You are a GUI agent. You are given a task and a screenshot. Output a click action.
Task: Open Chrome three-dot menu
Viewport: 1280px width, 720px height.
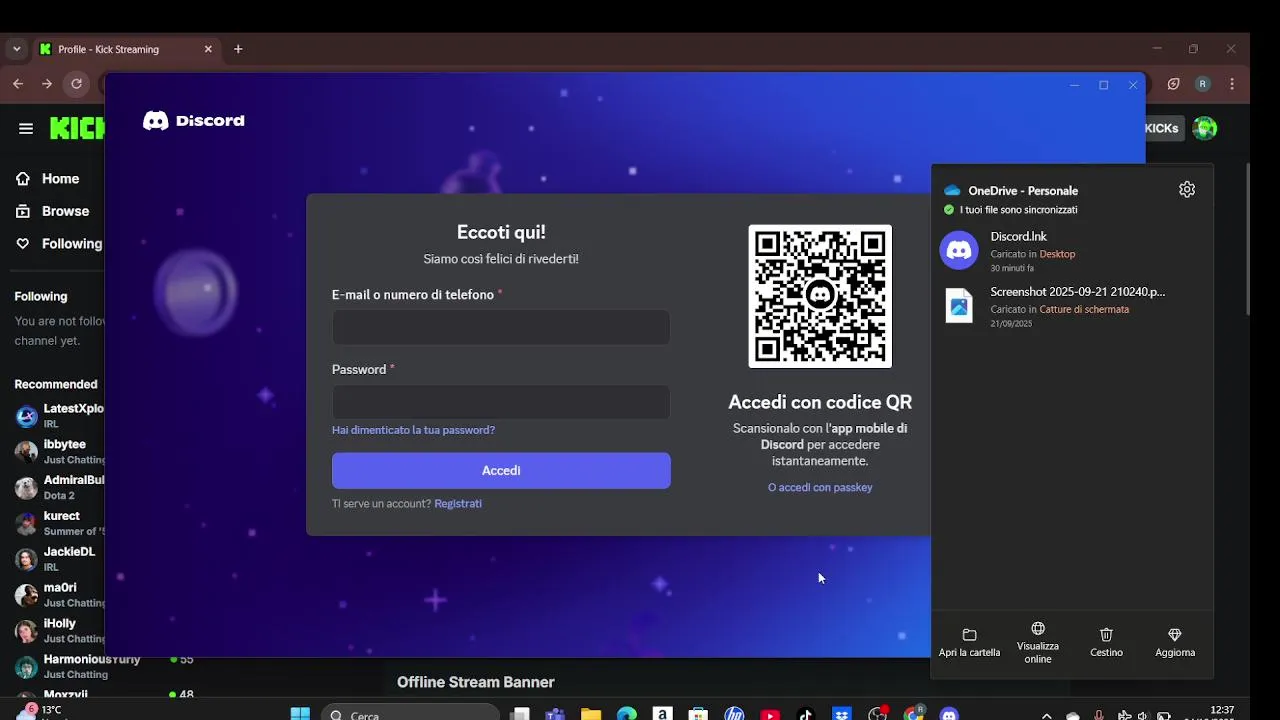pyautogui.click(x=1232, y=84)
